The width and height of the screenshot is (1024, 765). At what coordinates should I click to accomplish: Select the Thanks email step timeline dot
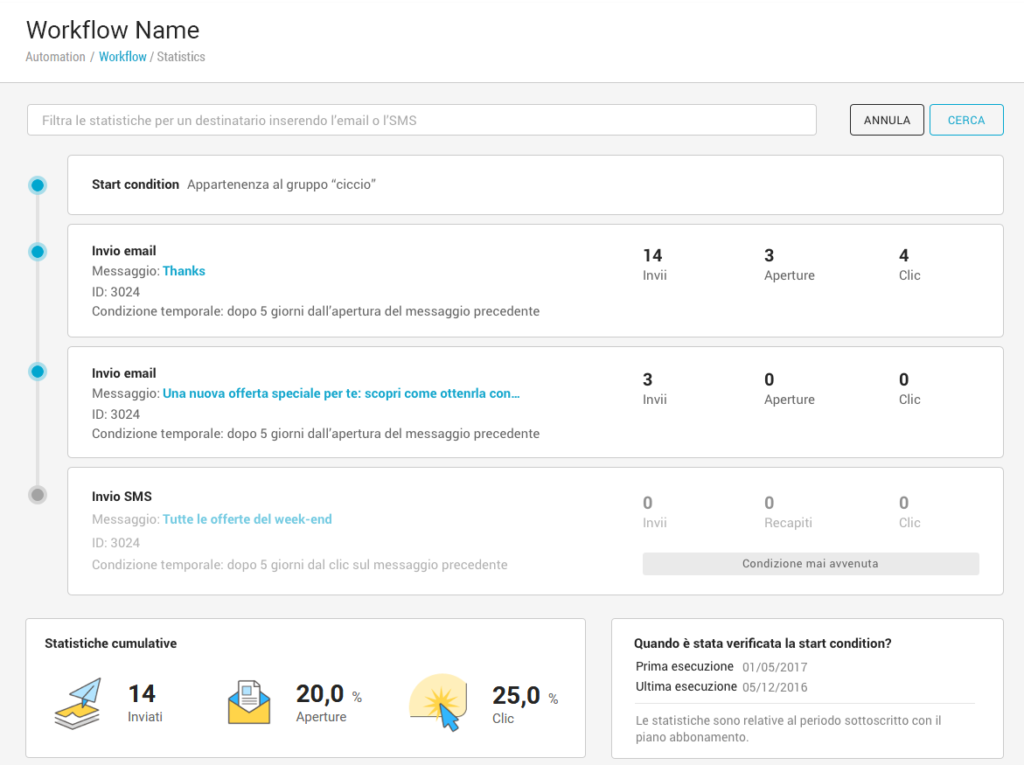(x=38, y=252)
